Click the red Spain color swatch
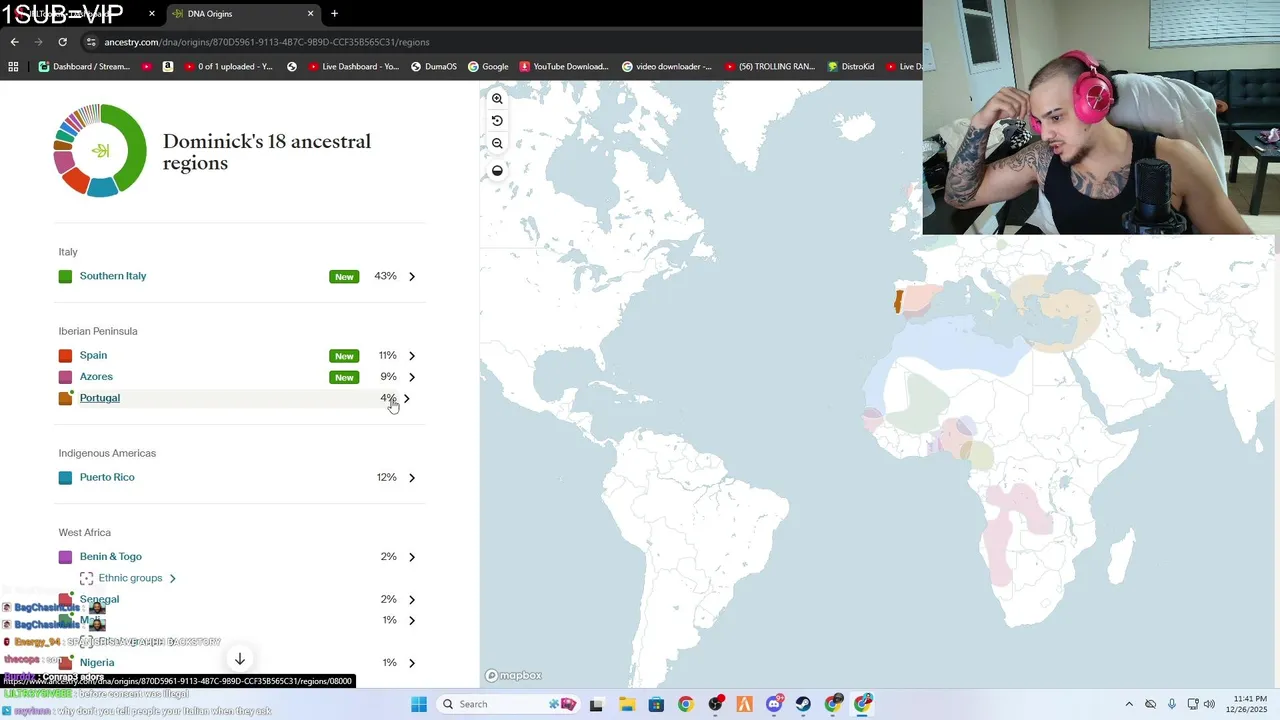This screenshot has width=1280, height=720. (65, 356)
